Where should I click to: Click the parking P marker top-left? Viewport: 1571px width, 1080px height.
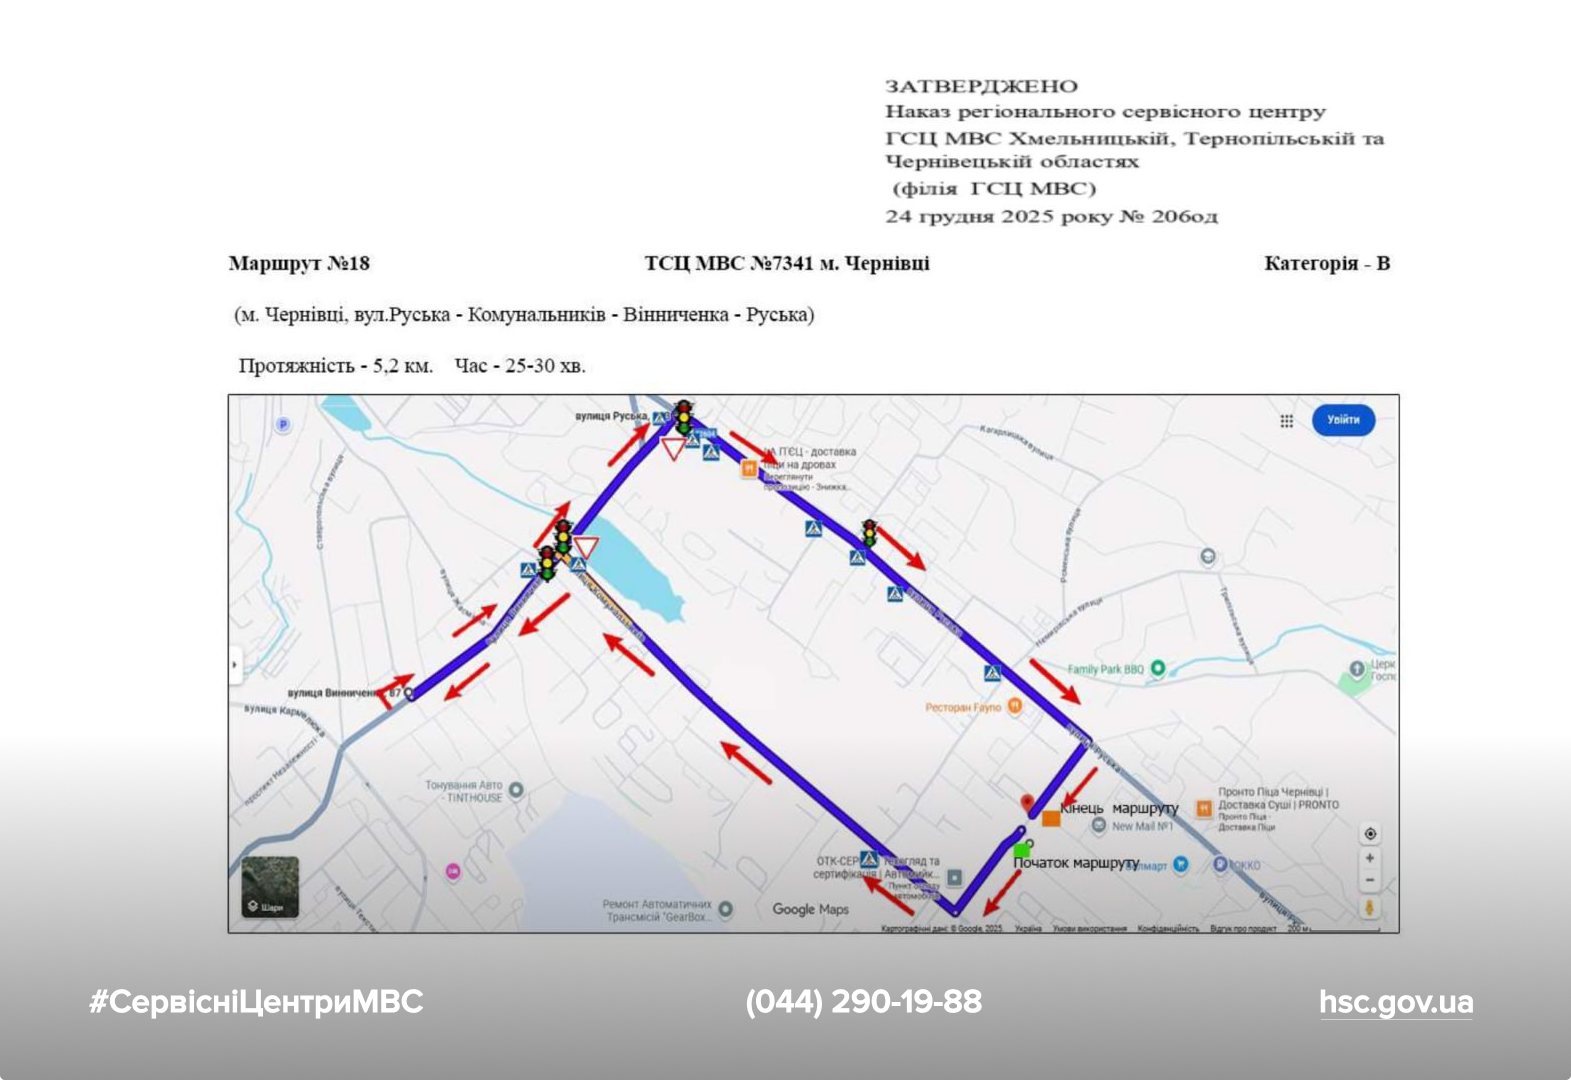pyautogui.click(x=283, y=424)
